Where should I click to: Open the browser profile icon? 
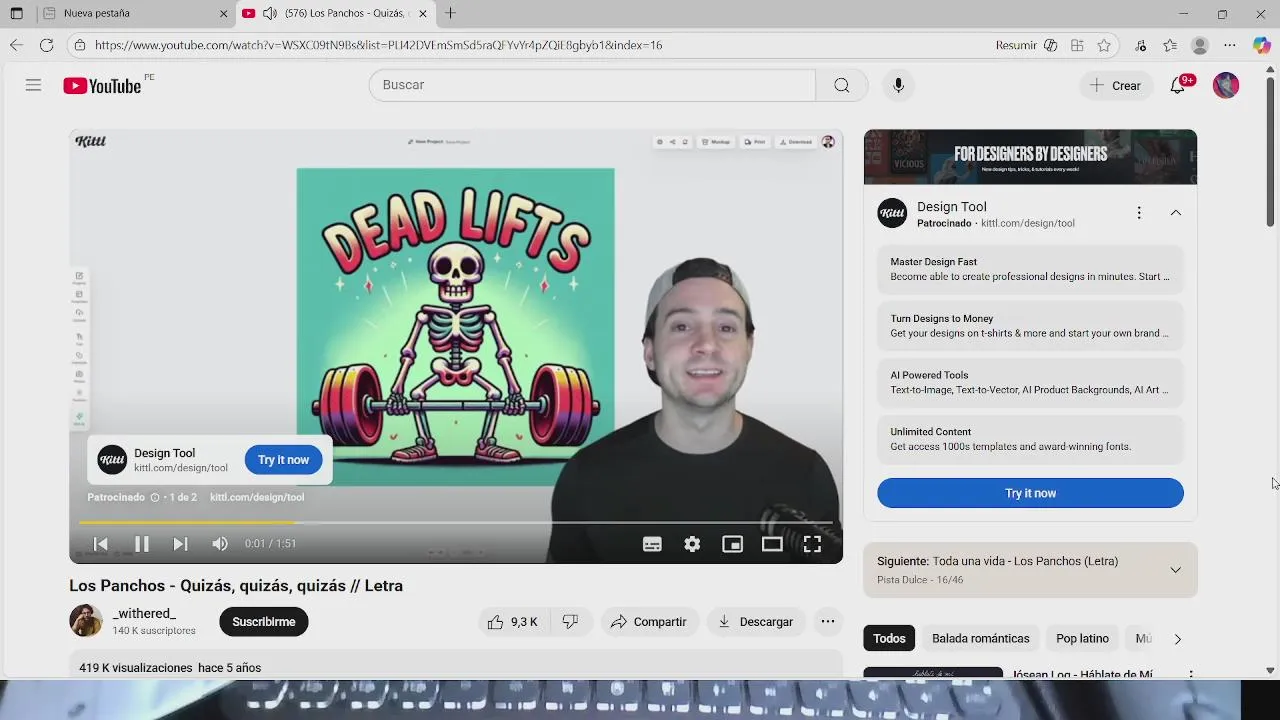click(x=1200, y=45)
